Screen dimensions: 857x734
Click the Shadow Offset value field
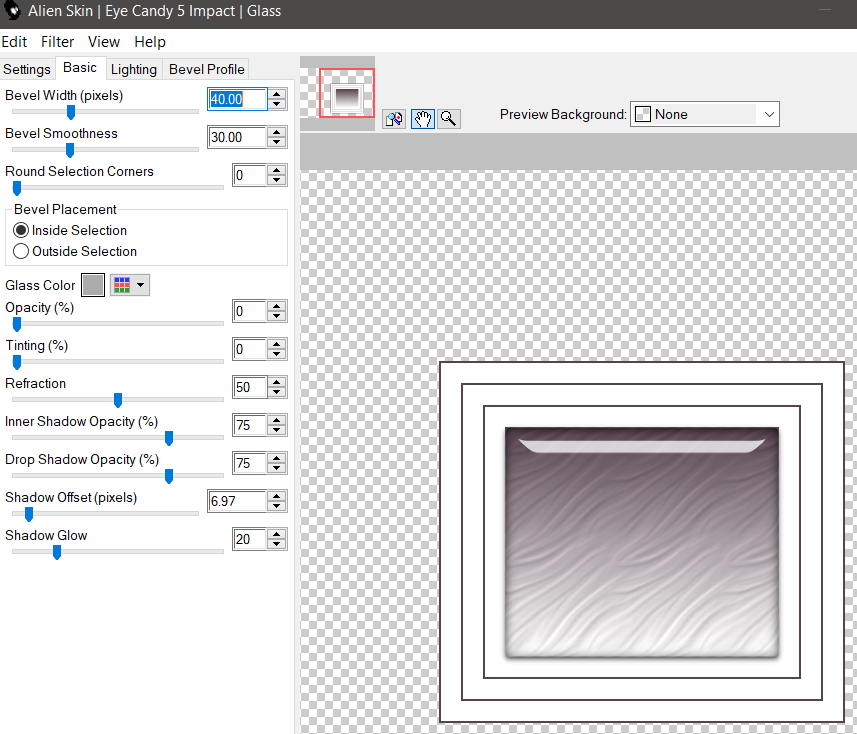[237, 501]
